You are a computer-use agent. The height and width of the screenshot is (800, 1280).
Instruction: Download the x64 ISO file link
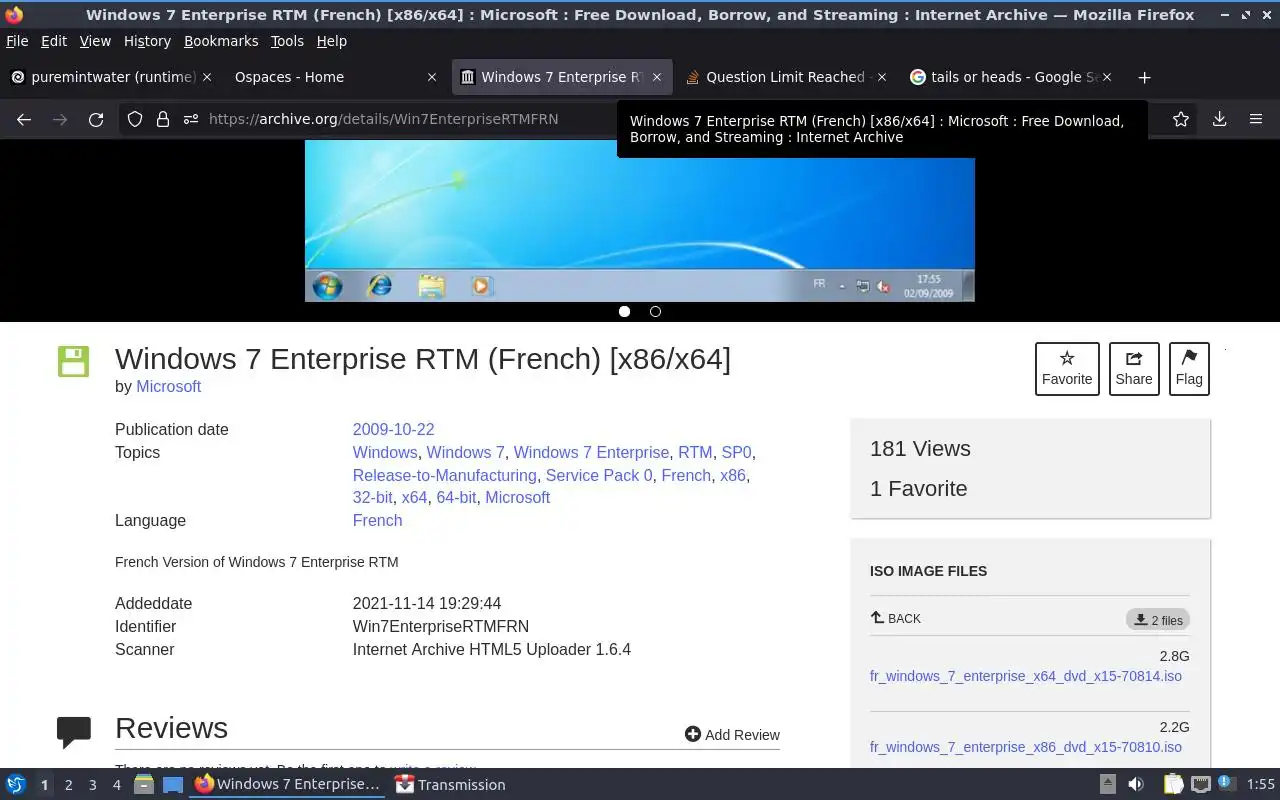pyautogui.click(x=1025, y=676)
